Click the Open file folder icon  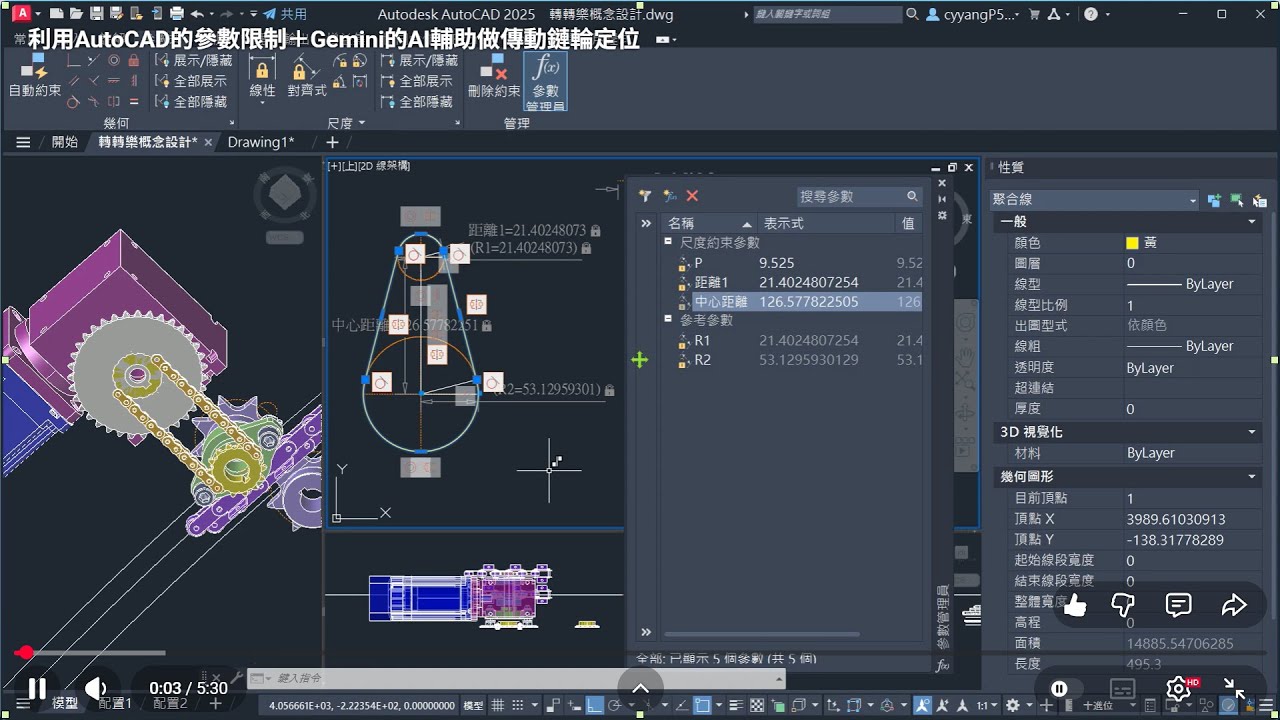click(75, 14)
